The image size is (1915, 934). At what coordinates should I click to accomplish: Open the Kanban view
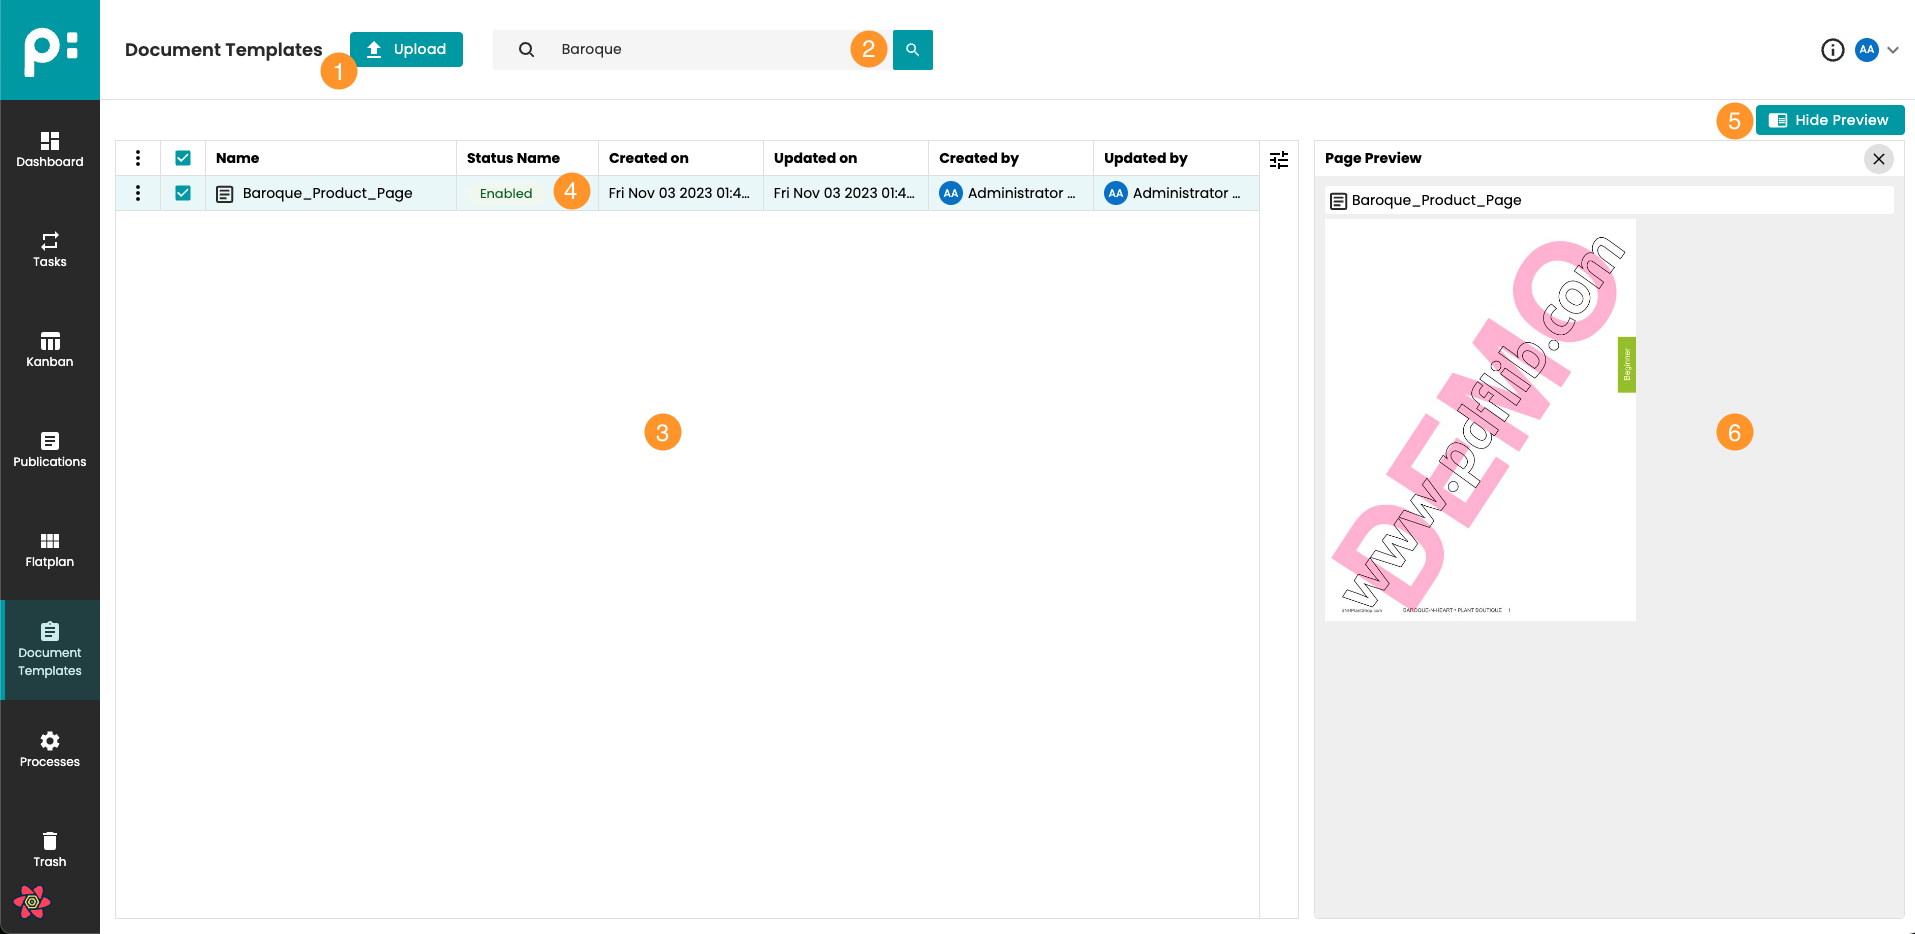(50, 349)
